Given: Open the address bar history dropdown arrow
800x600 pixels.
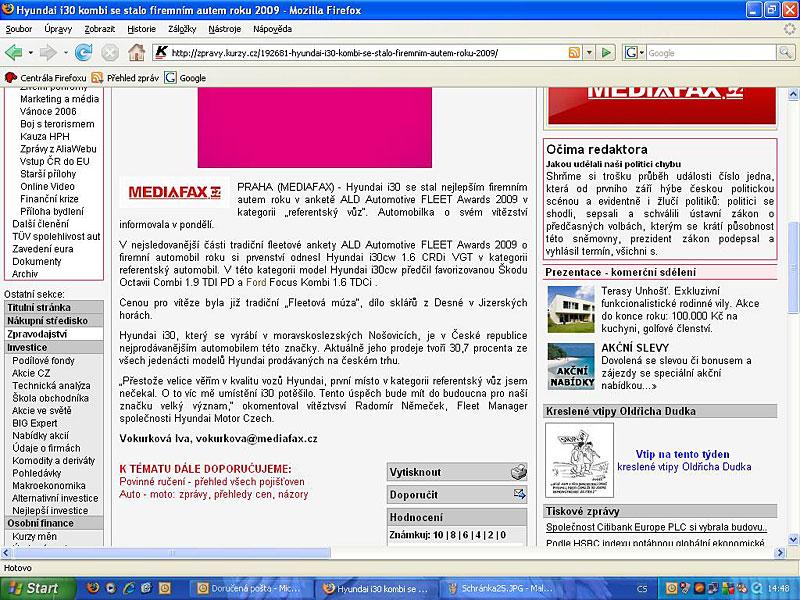Looking at the screenshot, I should pos(589,53).
